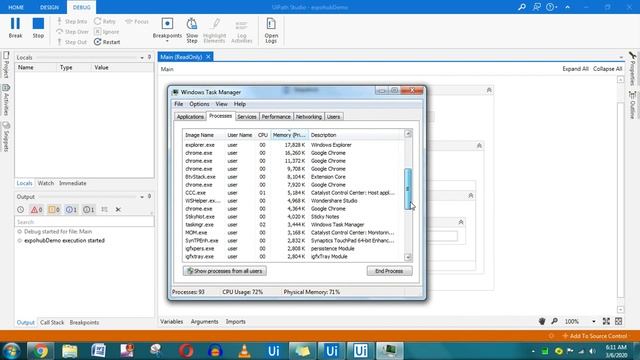Open Help menu in Task Manager
This screenshot has width=640, height=360.
(240, 104)
